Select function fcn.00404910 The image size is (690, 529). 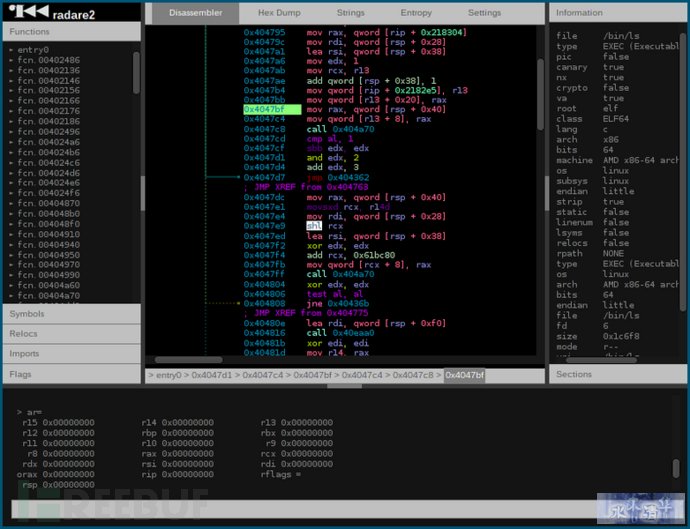click(48, 234)
